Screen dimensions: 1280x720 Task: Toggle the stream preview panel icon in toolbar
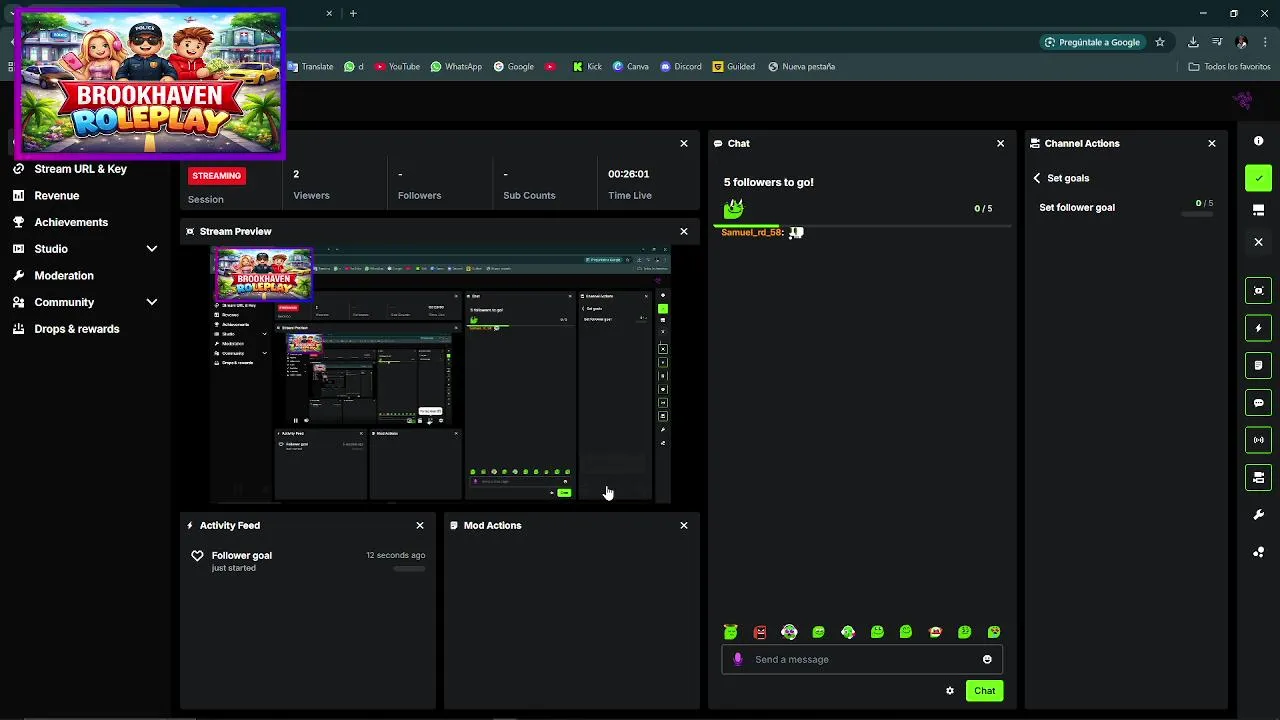pyautogui.click(x=1258, y=290)
